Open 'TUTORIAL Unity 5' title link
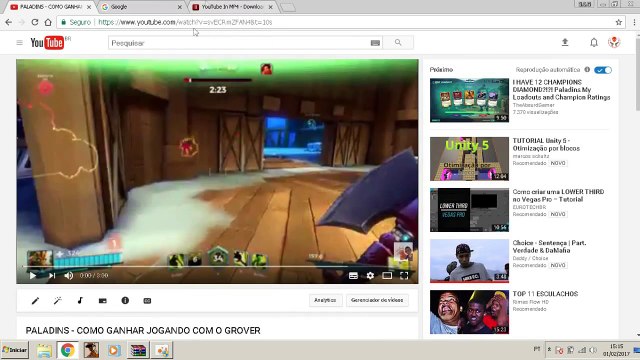Image resolution: width=640 pixels, height=360 pixels. pos(546,144)
